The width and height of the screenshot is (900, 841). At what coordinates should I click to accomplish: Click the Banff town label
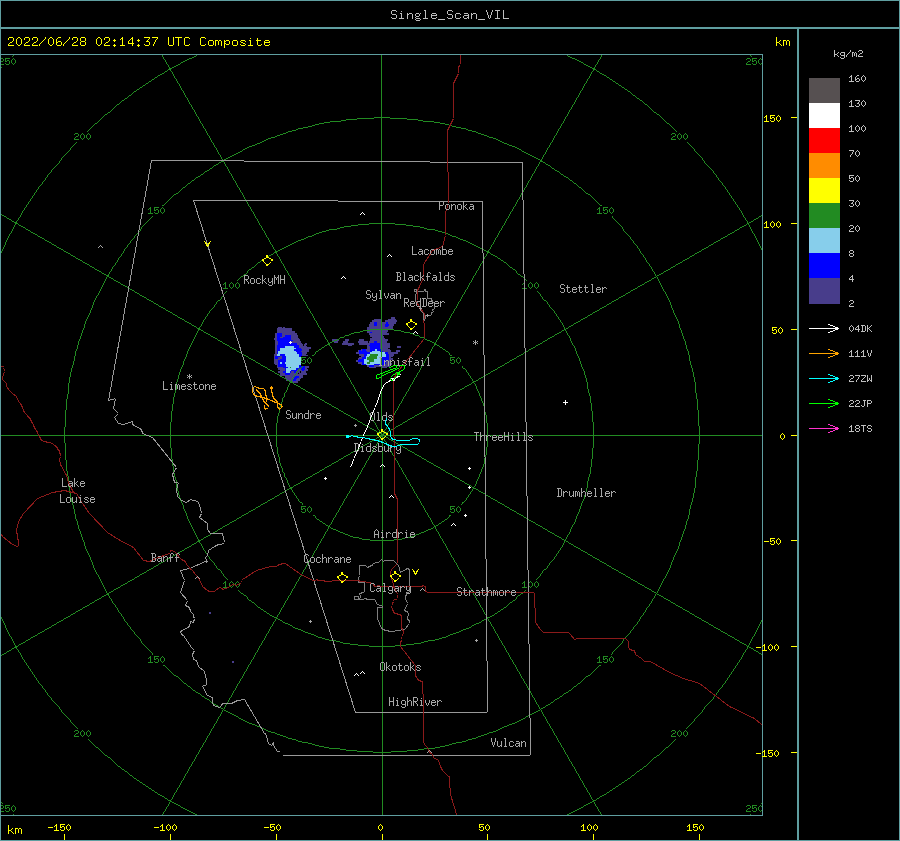(x=165, y=558)
